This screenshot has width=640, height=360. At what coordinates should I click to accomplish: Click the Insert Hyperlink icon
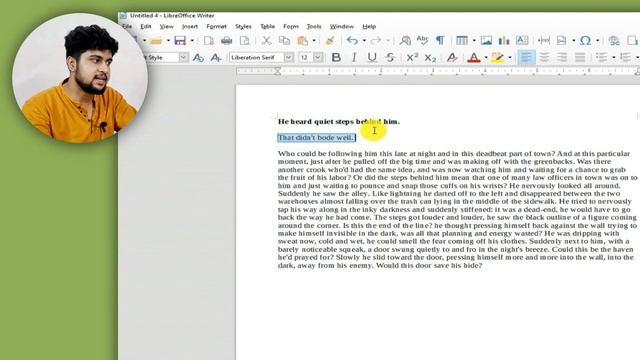613,40
